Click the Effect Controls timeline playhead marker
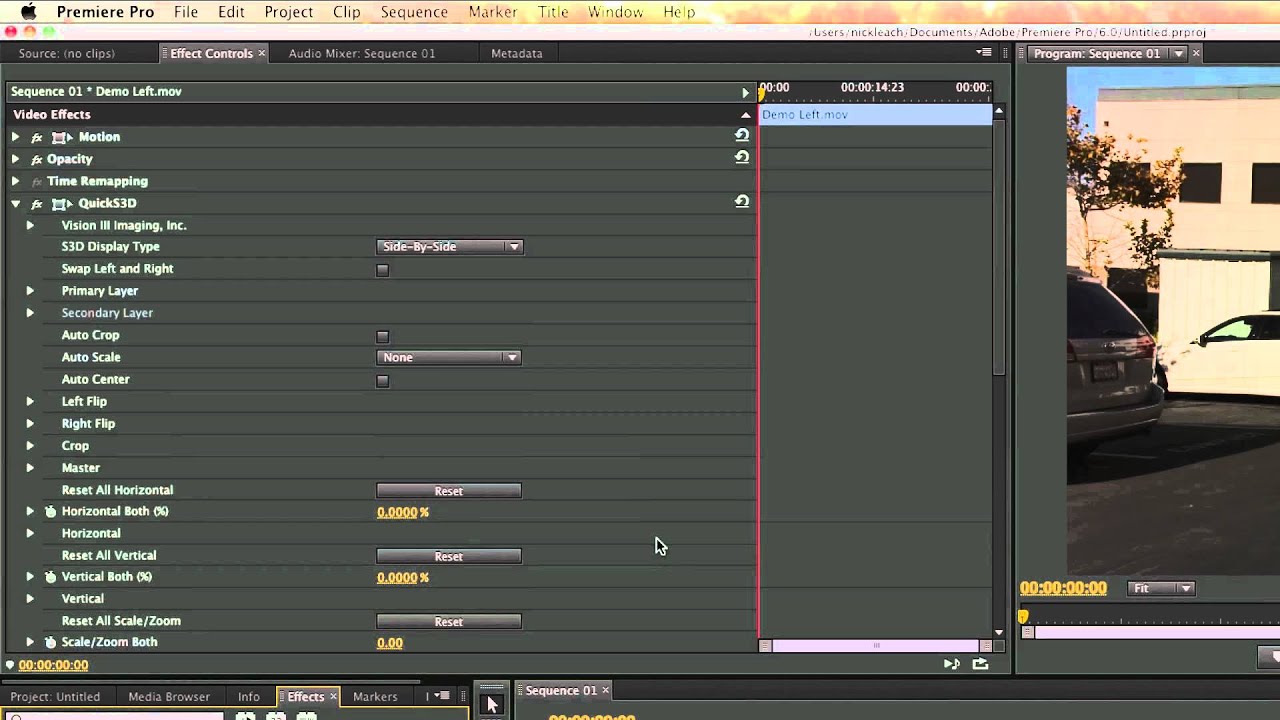Image resolution: width=1280 pixels, height=720 pixels. click(761, 93)
